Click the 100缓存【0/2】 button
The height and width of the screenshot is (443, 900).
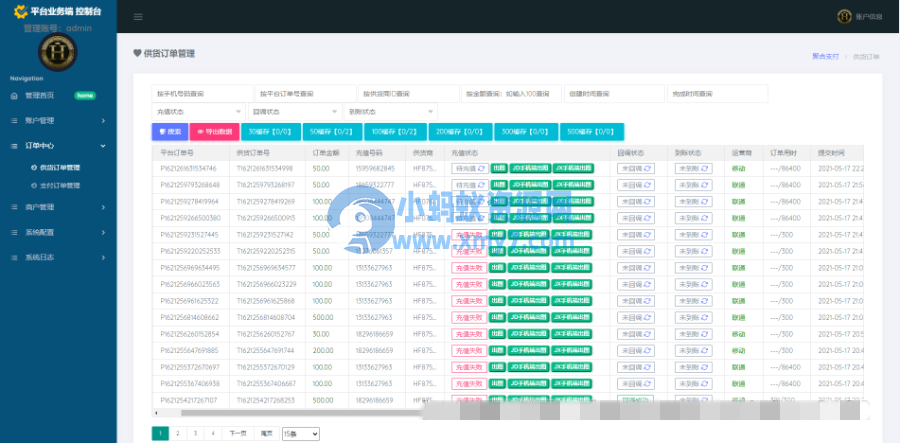[395, 131]
